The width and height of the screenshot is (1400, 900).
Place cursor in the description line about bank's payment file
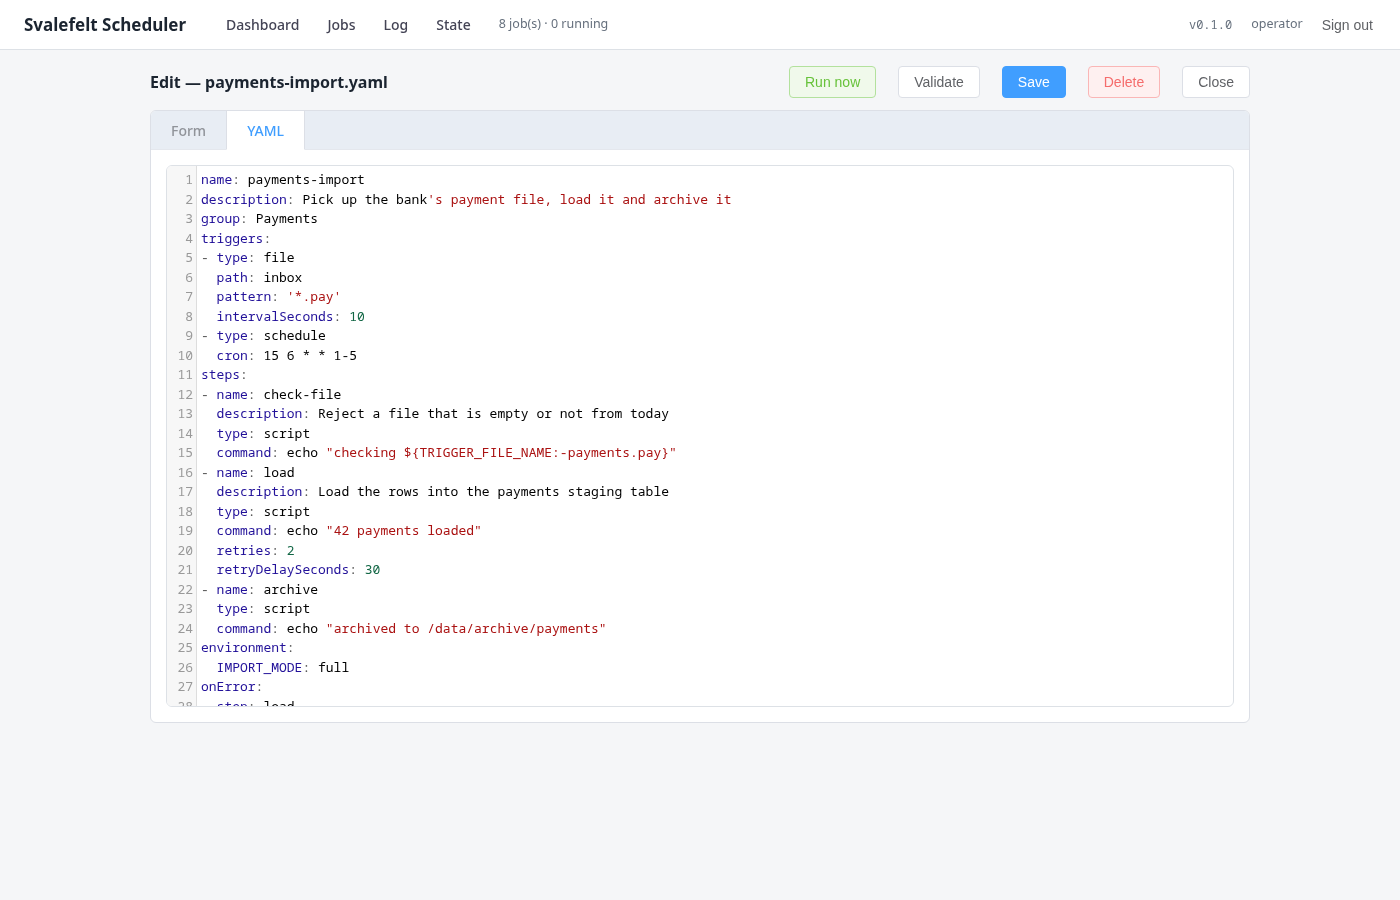466,200
